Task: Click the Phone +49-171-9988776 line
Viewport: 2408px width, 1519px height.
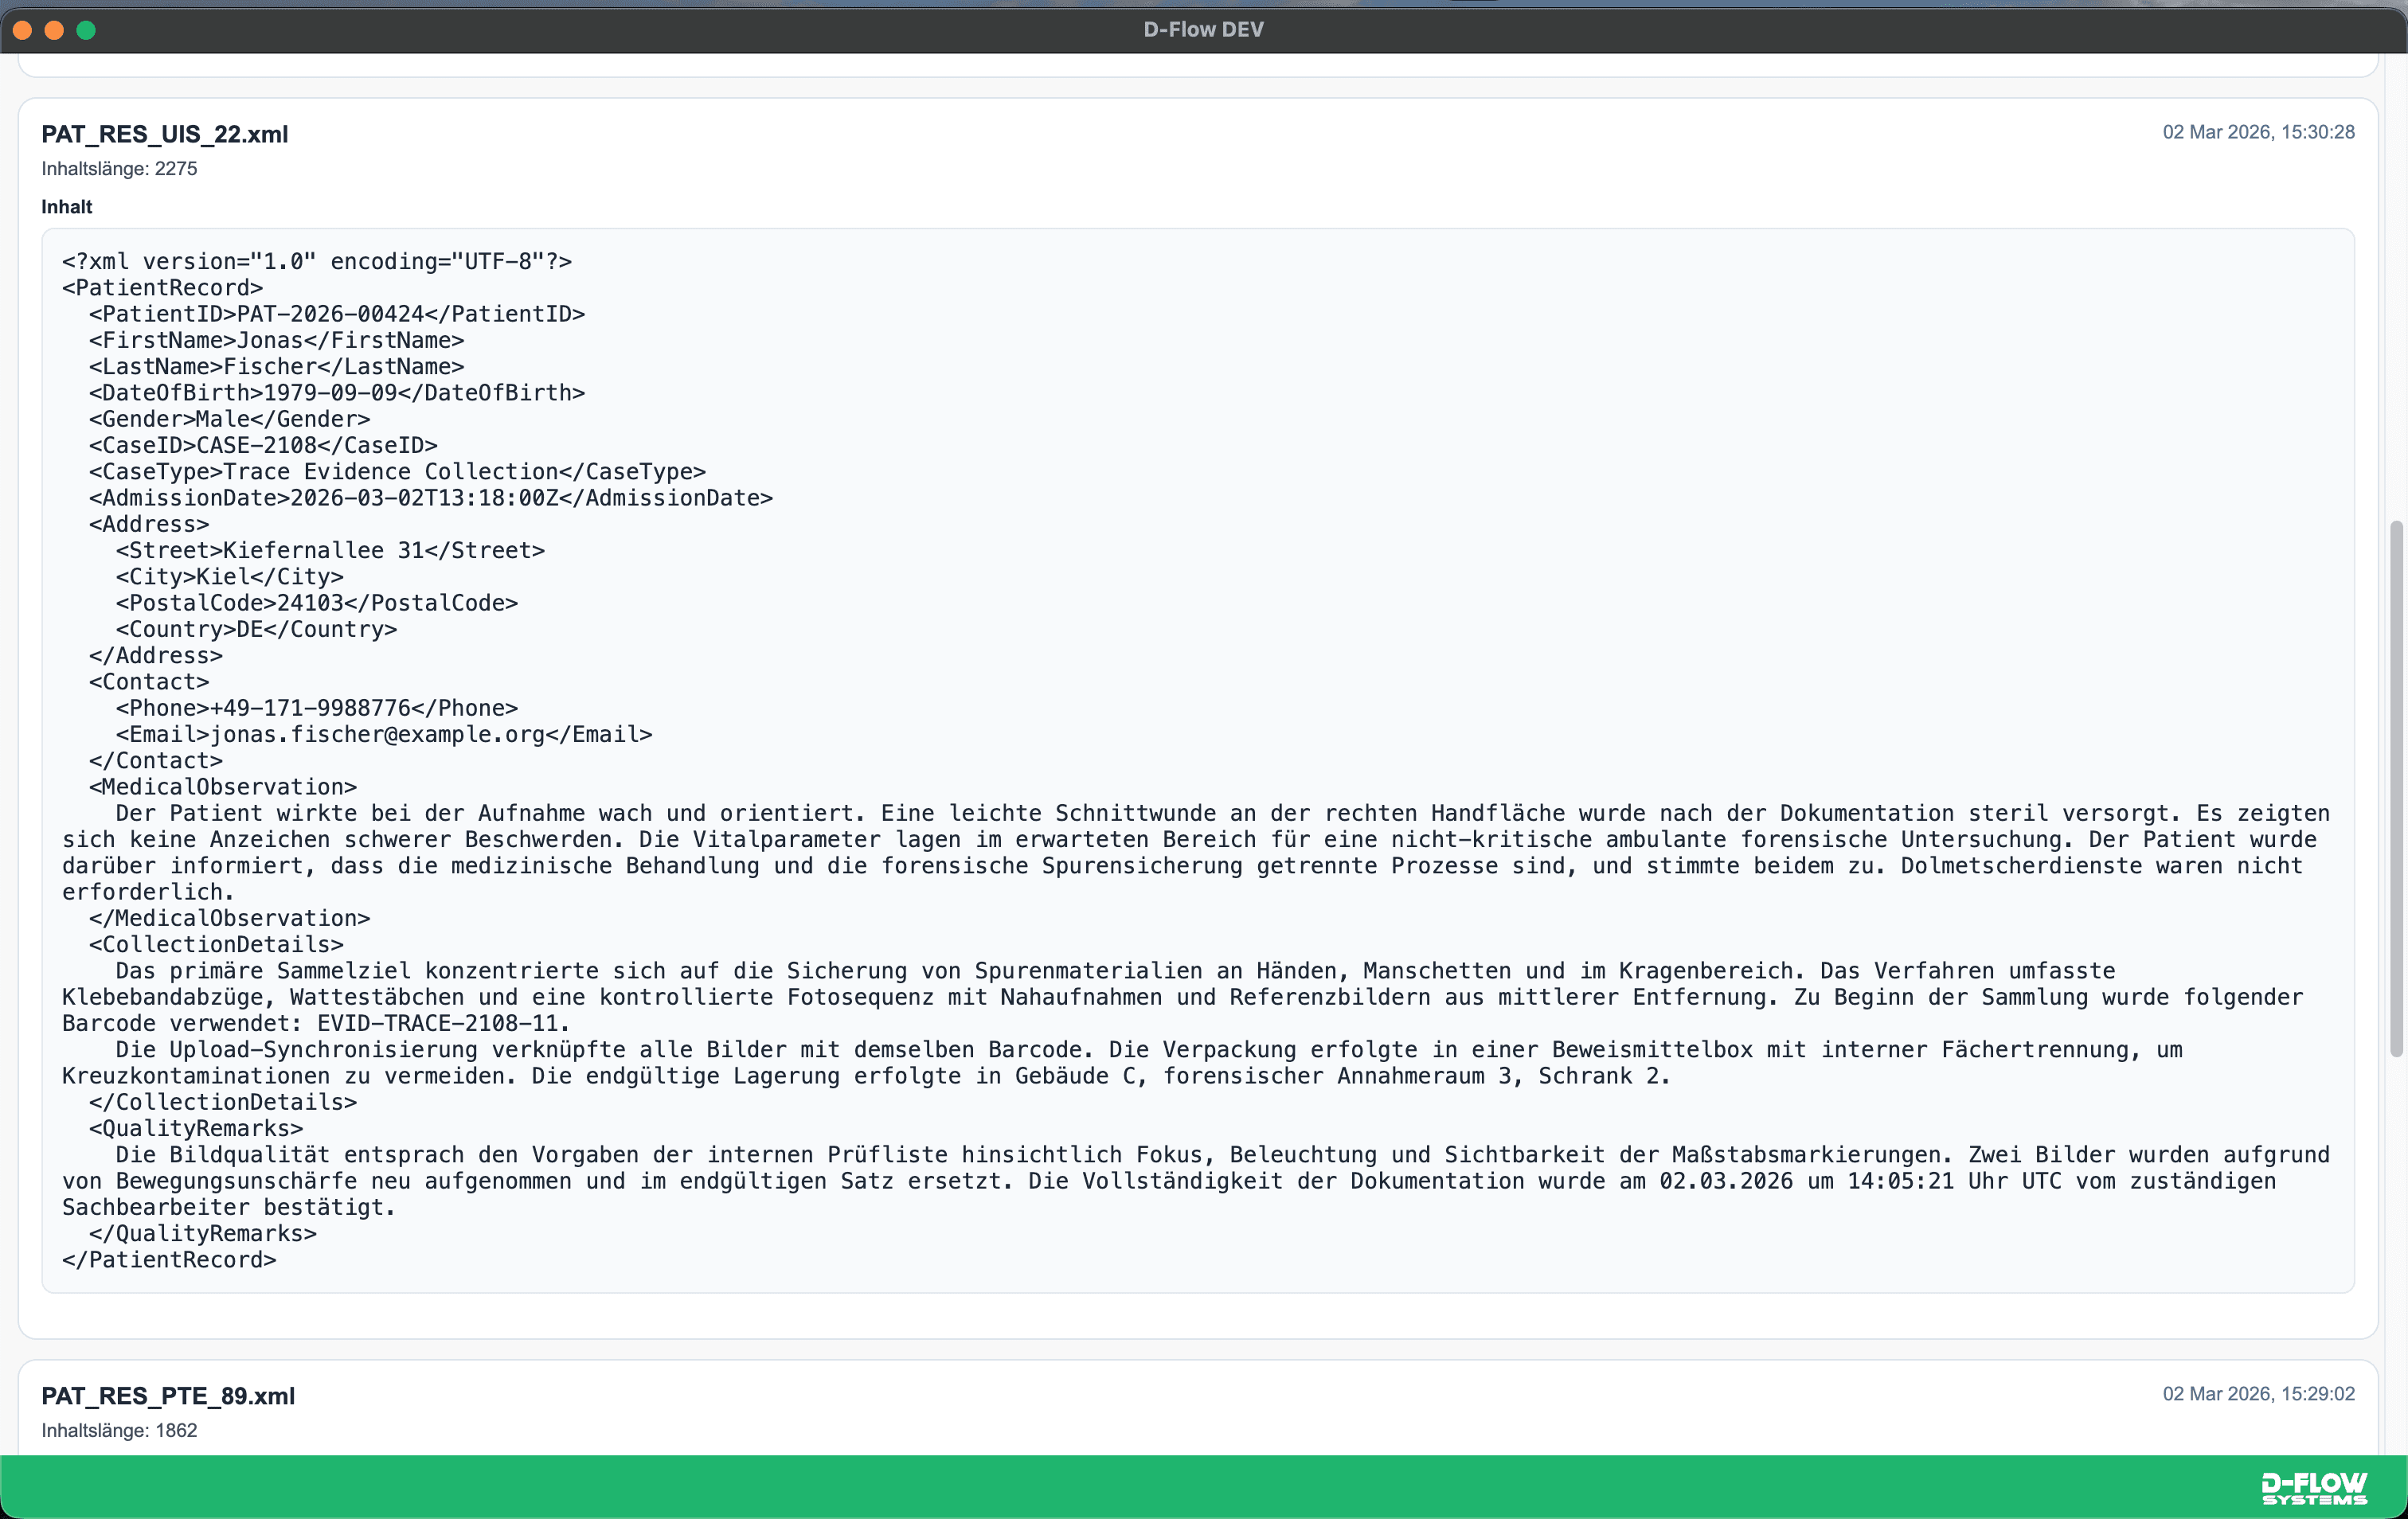Action: (x=317, y=708)
